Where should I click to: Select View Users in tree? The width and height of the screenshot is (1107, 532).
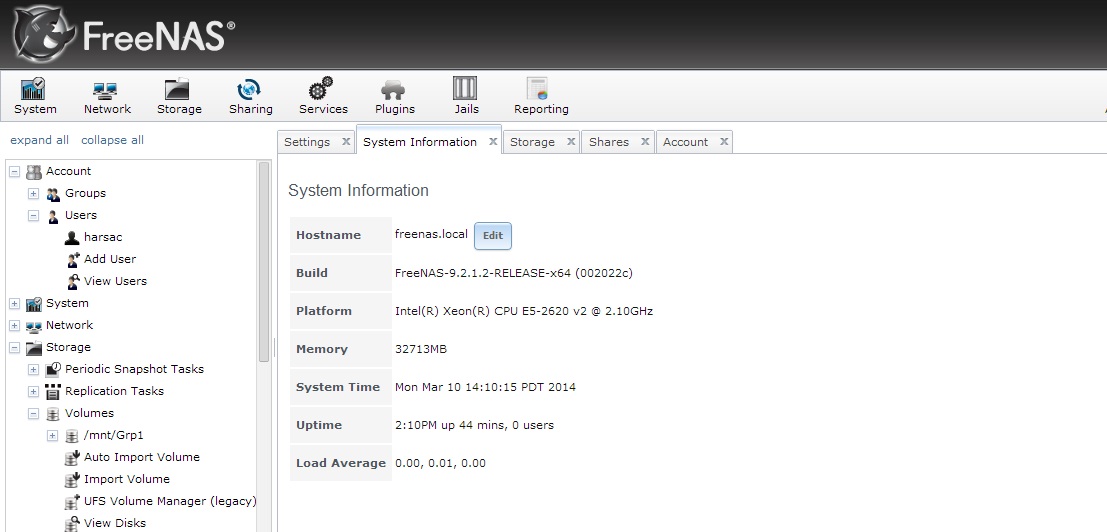coord(115,281)
